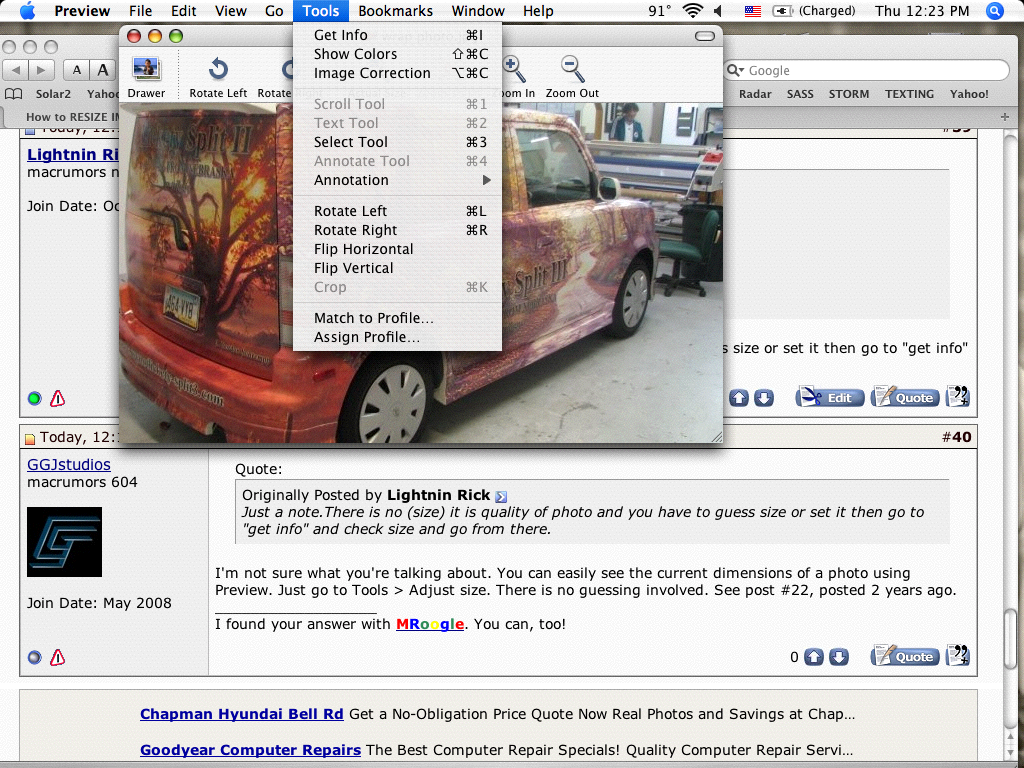Viewport: 1024px width, 768px height.
Task: Expand the Annotation submenu arrow
Action: 487,180
